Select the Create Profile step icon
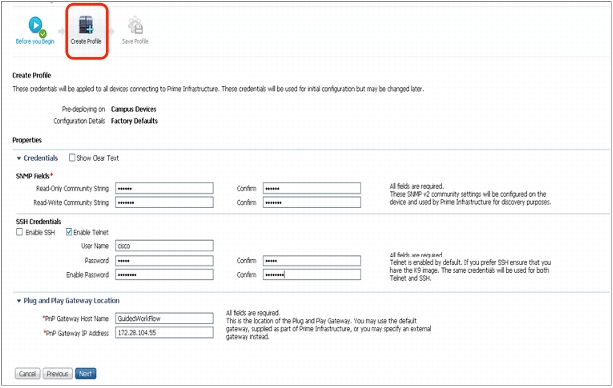The height and width of the screenshot is (388, 613). tap(86, 25)
